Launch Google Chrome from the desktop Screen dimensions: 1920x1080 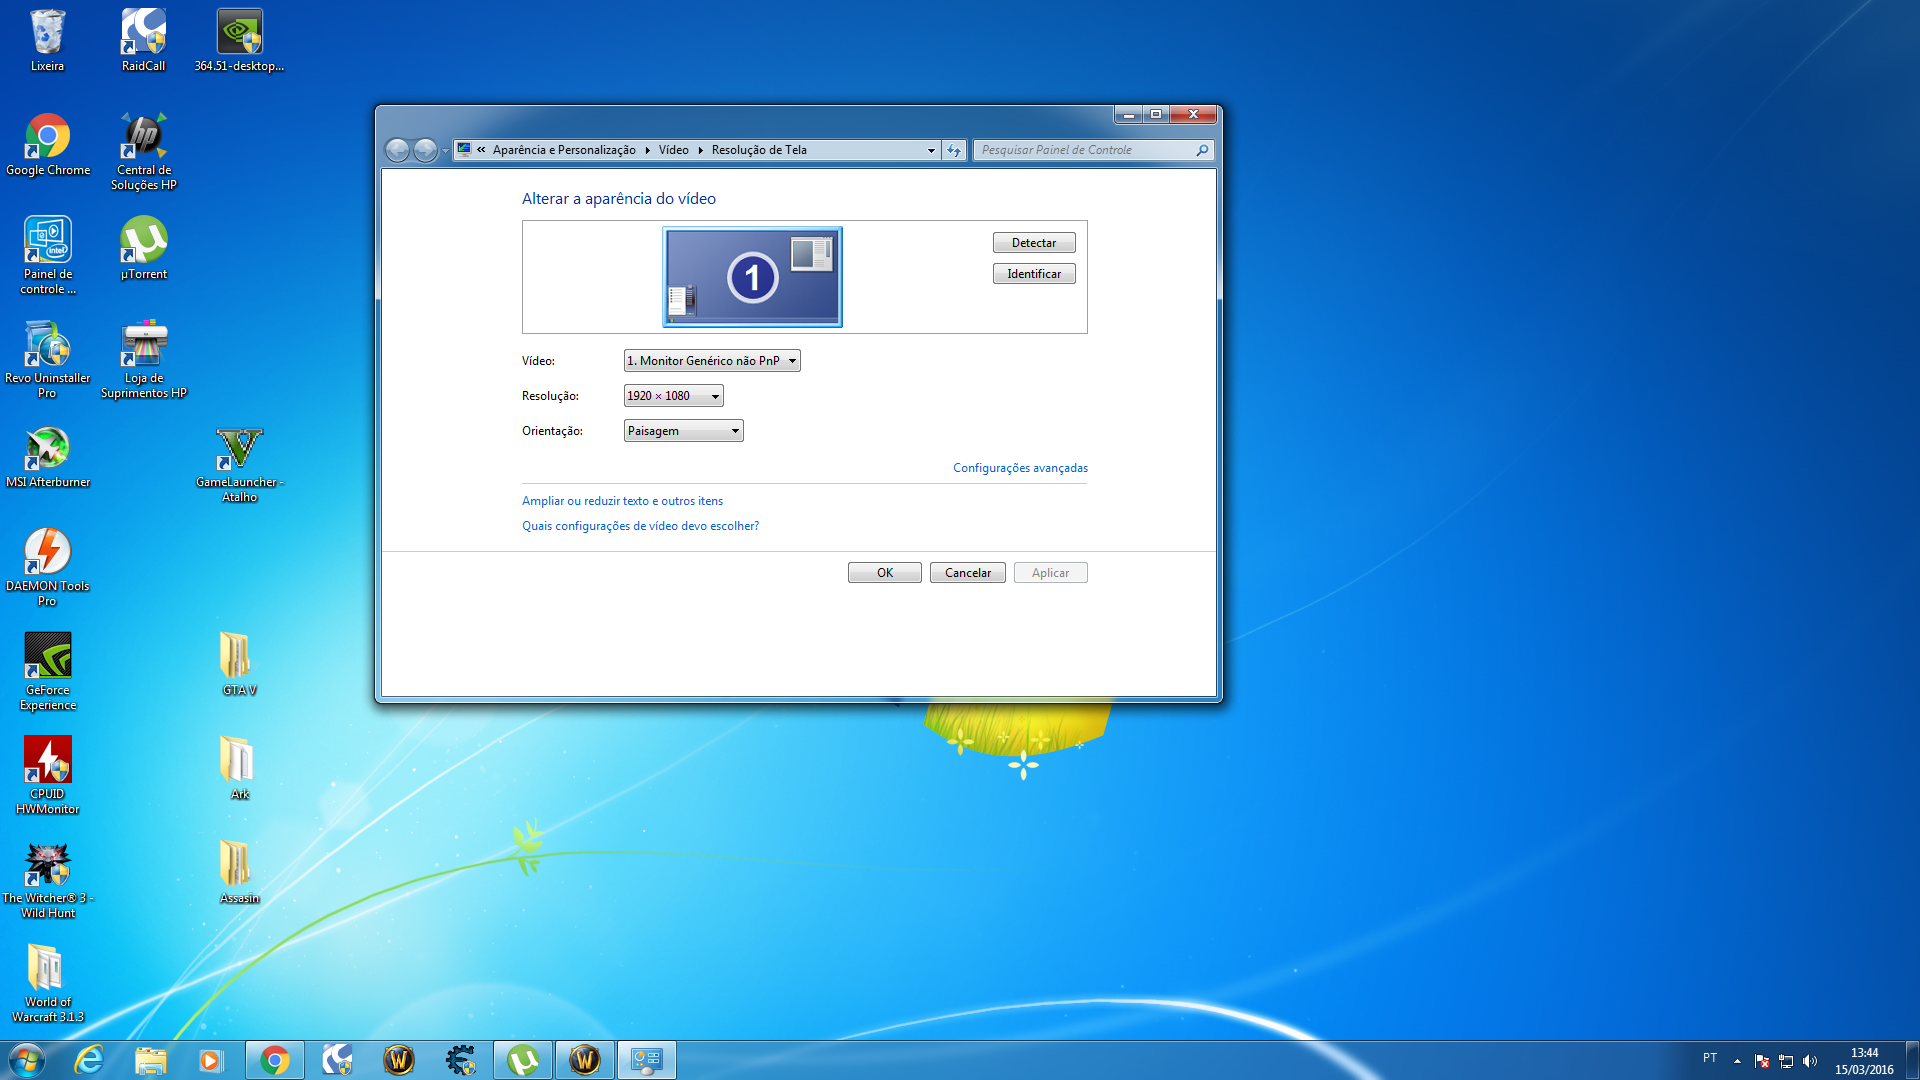tap(48, 145)
